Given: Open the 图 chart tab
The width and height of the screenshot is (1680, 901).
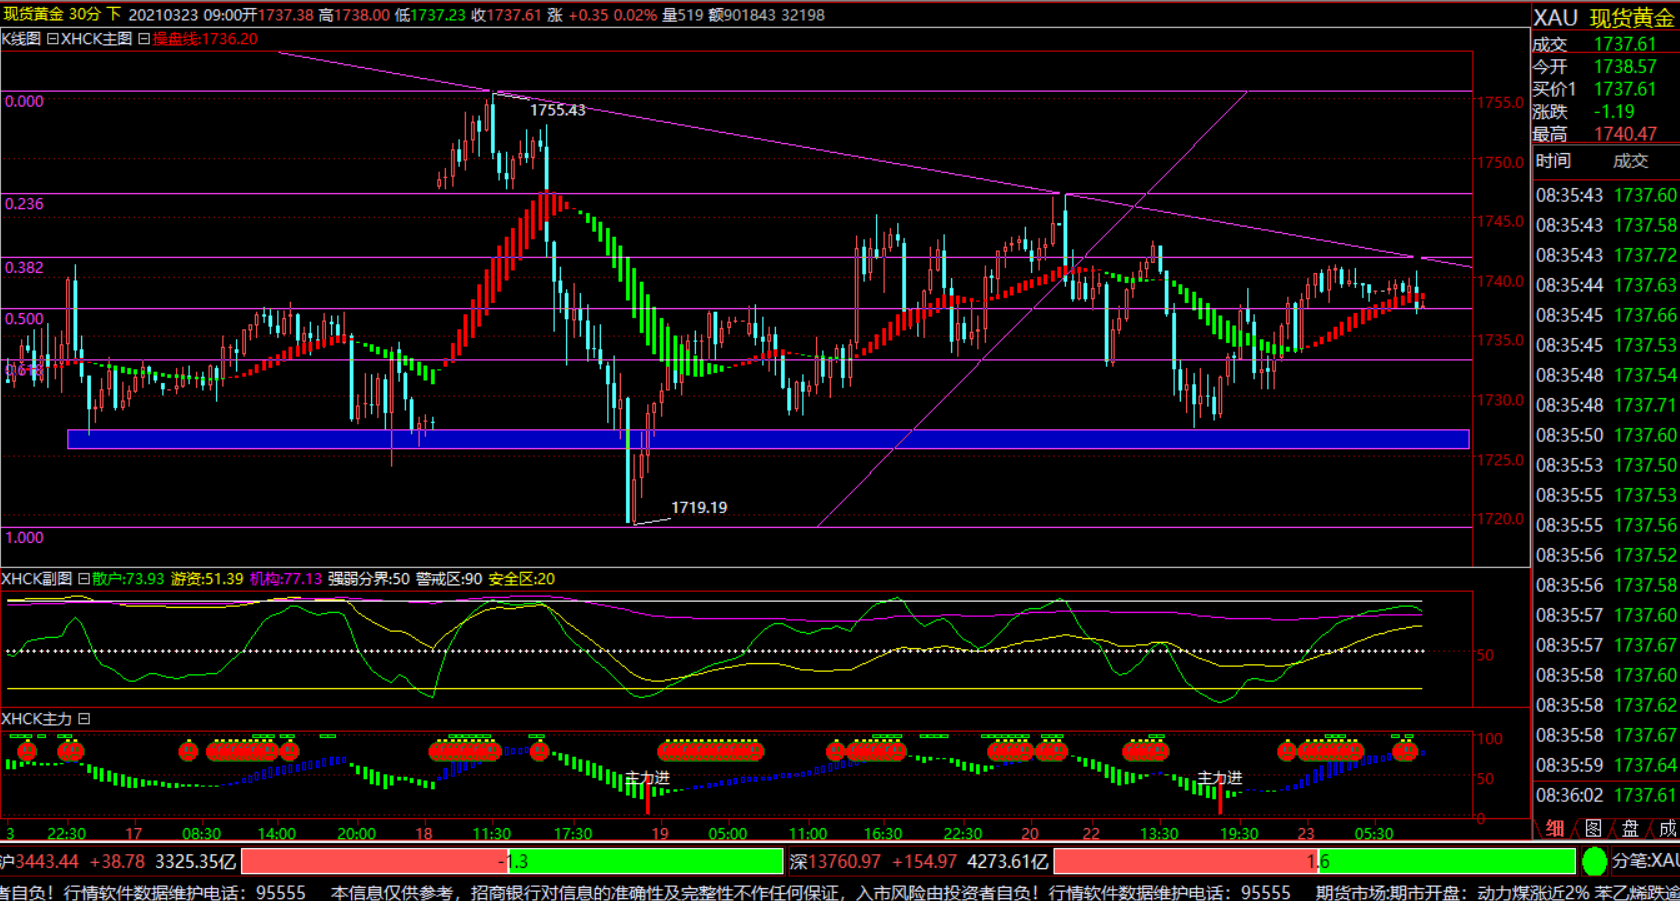Looking at the screenshot, I should (x=1593, y=828).
